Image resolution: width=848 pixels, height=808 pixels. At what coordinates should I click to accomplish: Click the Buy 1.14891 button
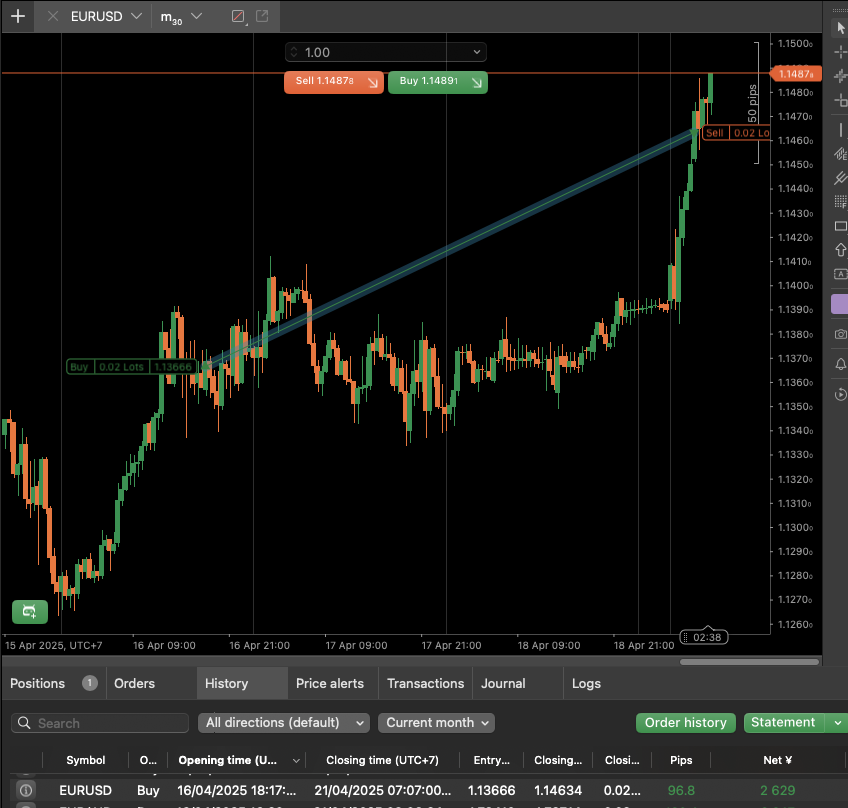click(x=438, y=82)
